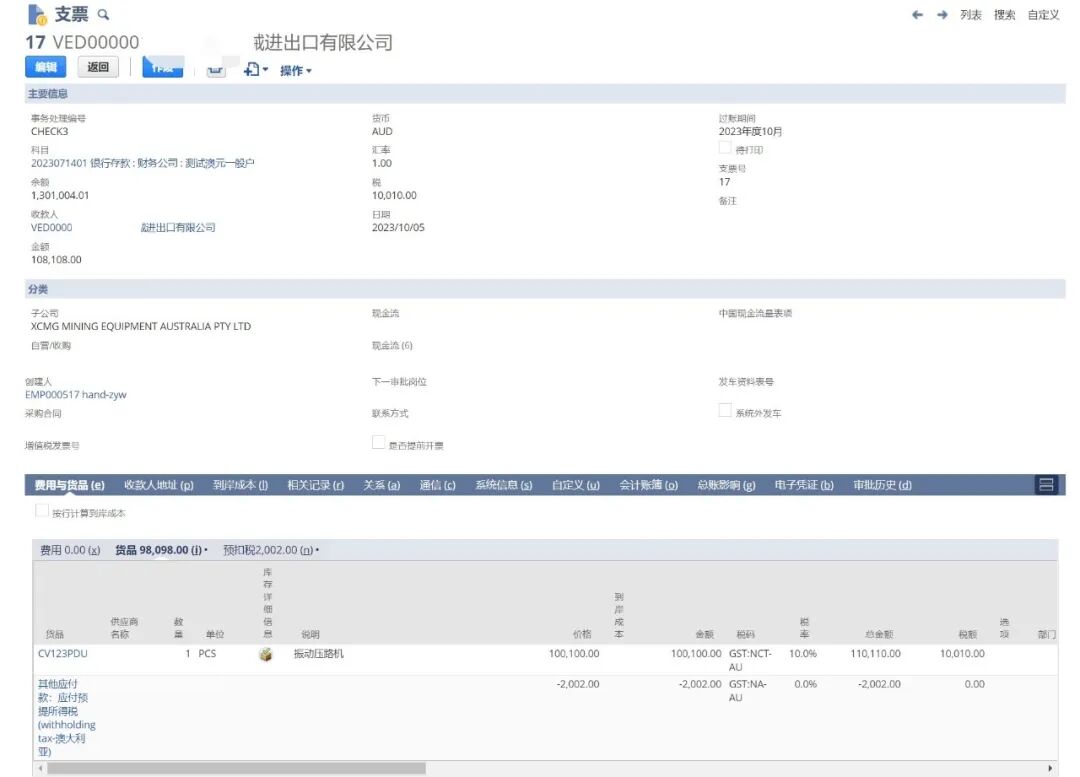
Task: Click the check record document icon
Action: (37, 14)
